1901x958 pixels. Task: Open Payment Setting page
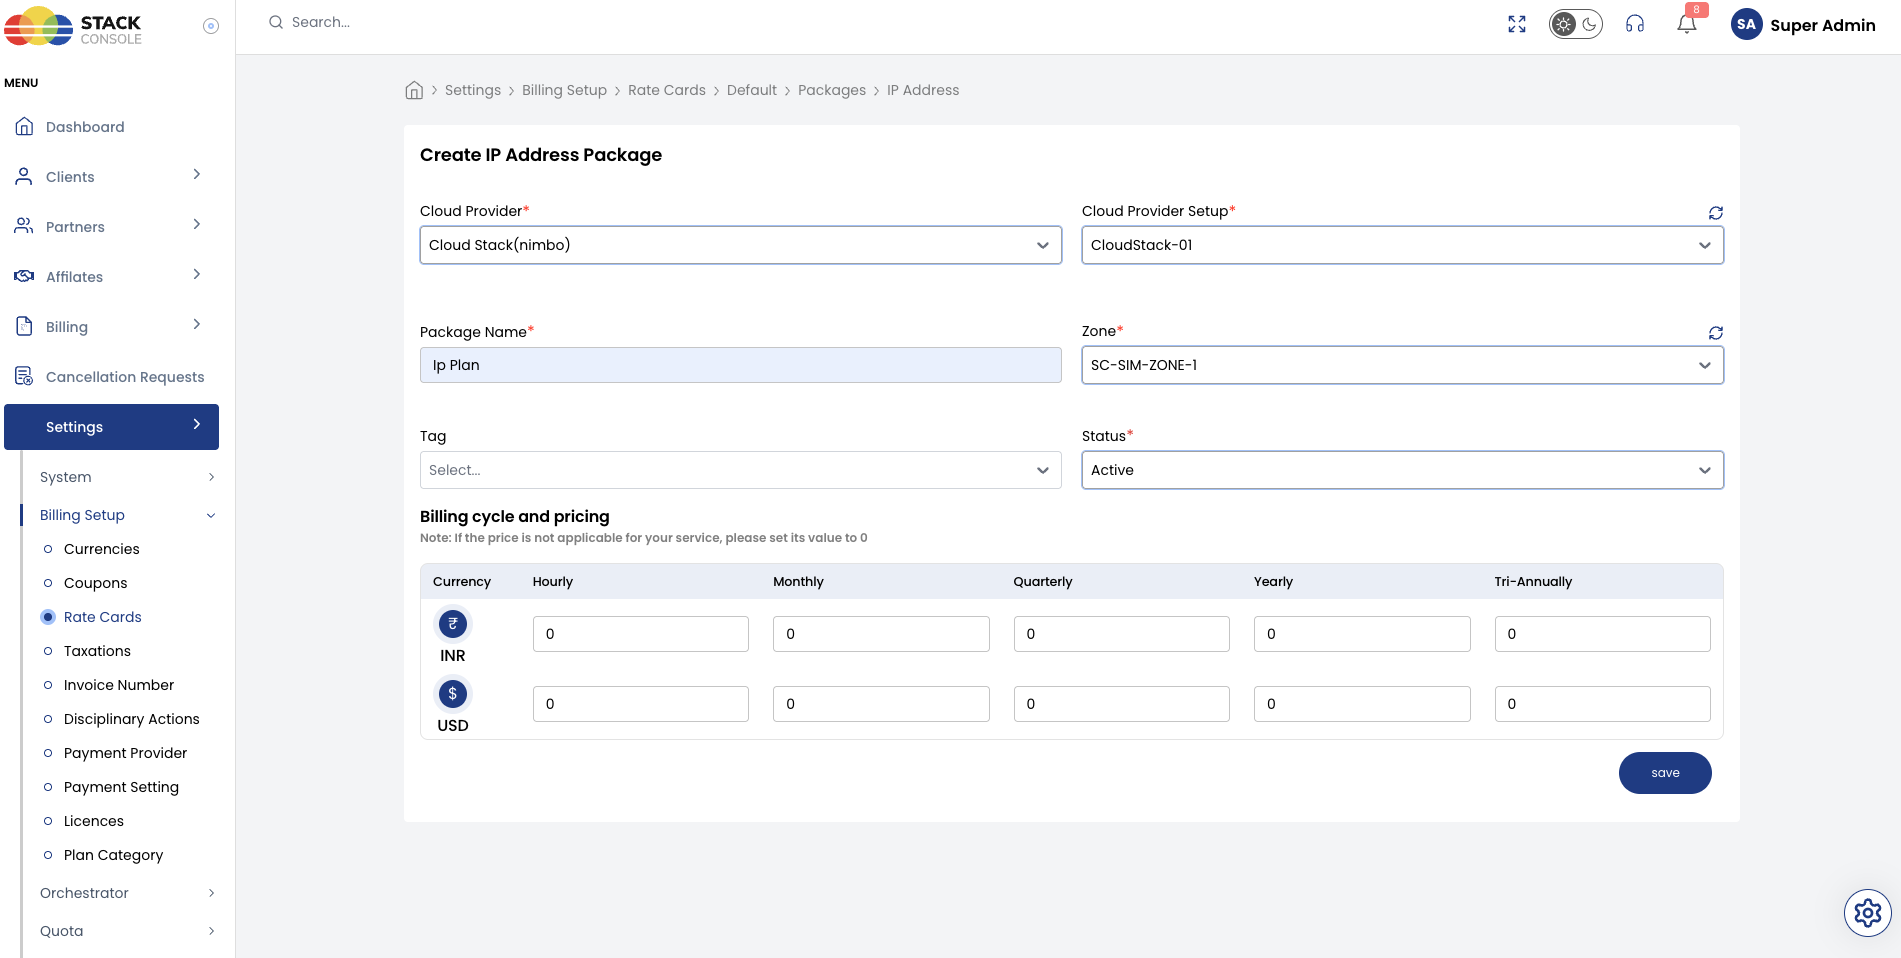click(x=121, y=787)
